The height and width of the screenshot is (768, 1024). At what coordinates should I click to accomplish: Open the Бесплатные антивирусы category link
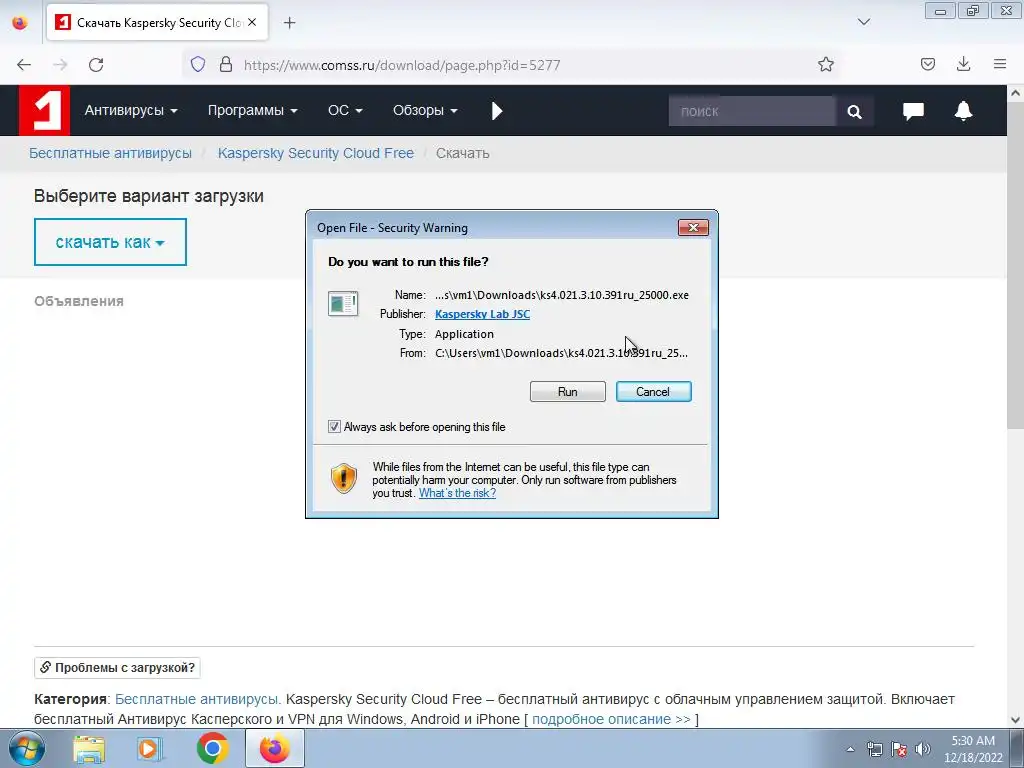point(197,699)
